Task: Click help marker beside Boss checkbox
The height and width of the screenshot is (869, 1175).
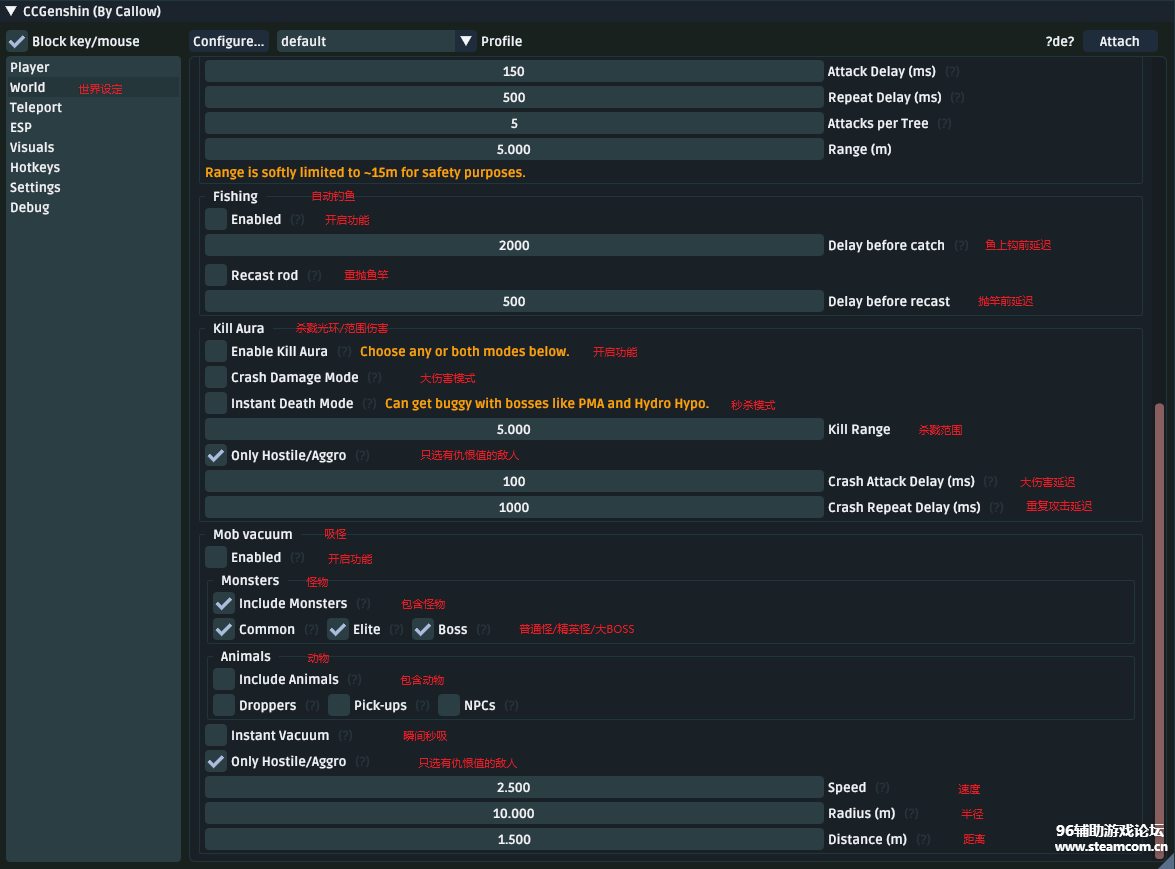Action: pyautogui.click(x=483, y=630)
